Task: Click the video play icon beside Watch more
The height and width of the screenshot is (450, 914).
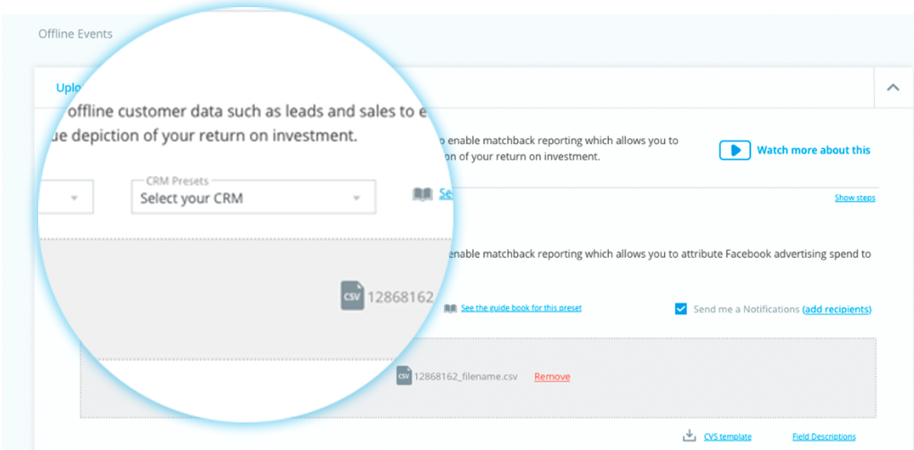Action: click(734, 150)
